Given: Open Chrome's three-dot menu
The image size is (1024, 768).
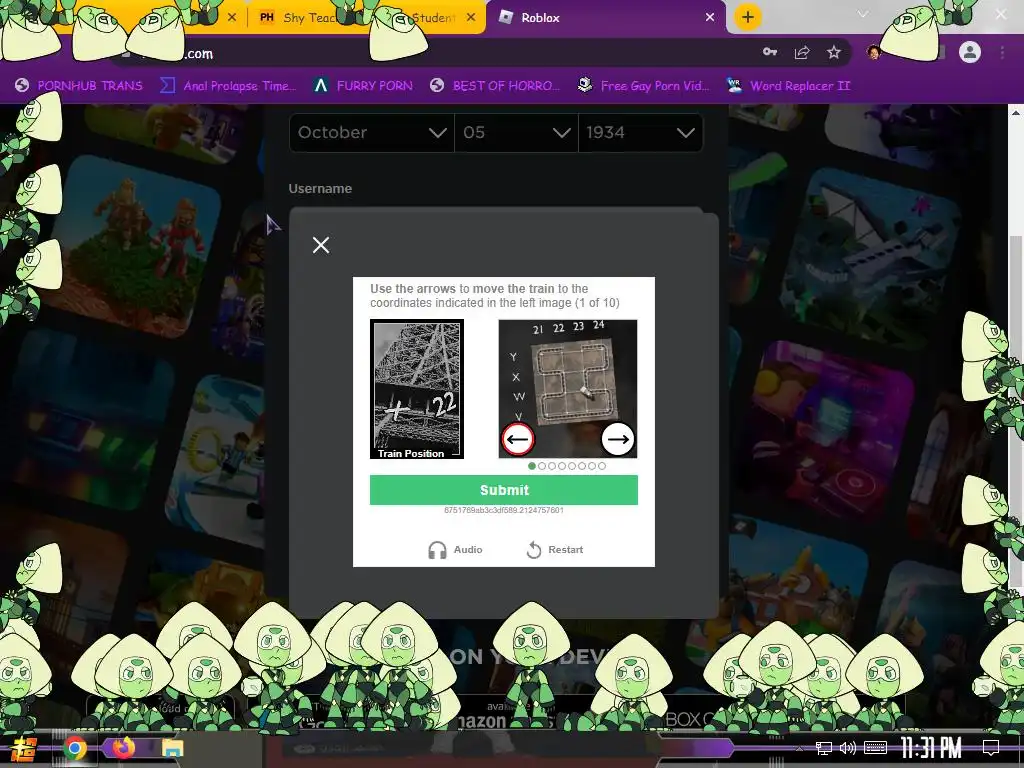Looking at the screenshot, I should (1002, 52).
